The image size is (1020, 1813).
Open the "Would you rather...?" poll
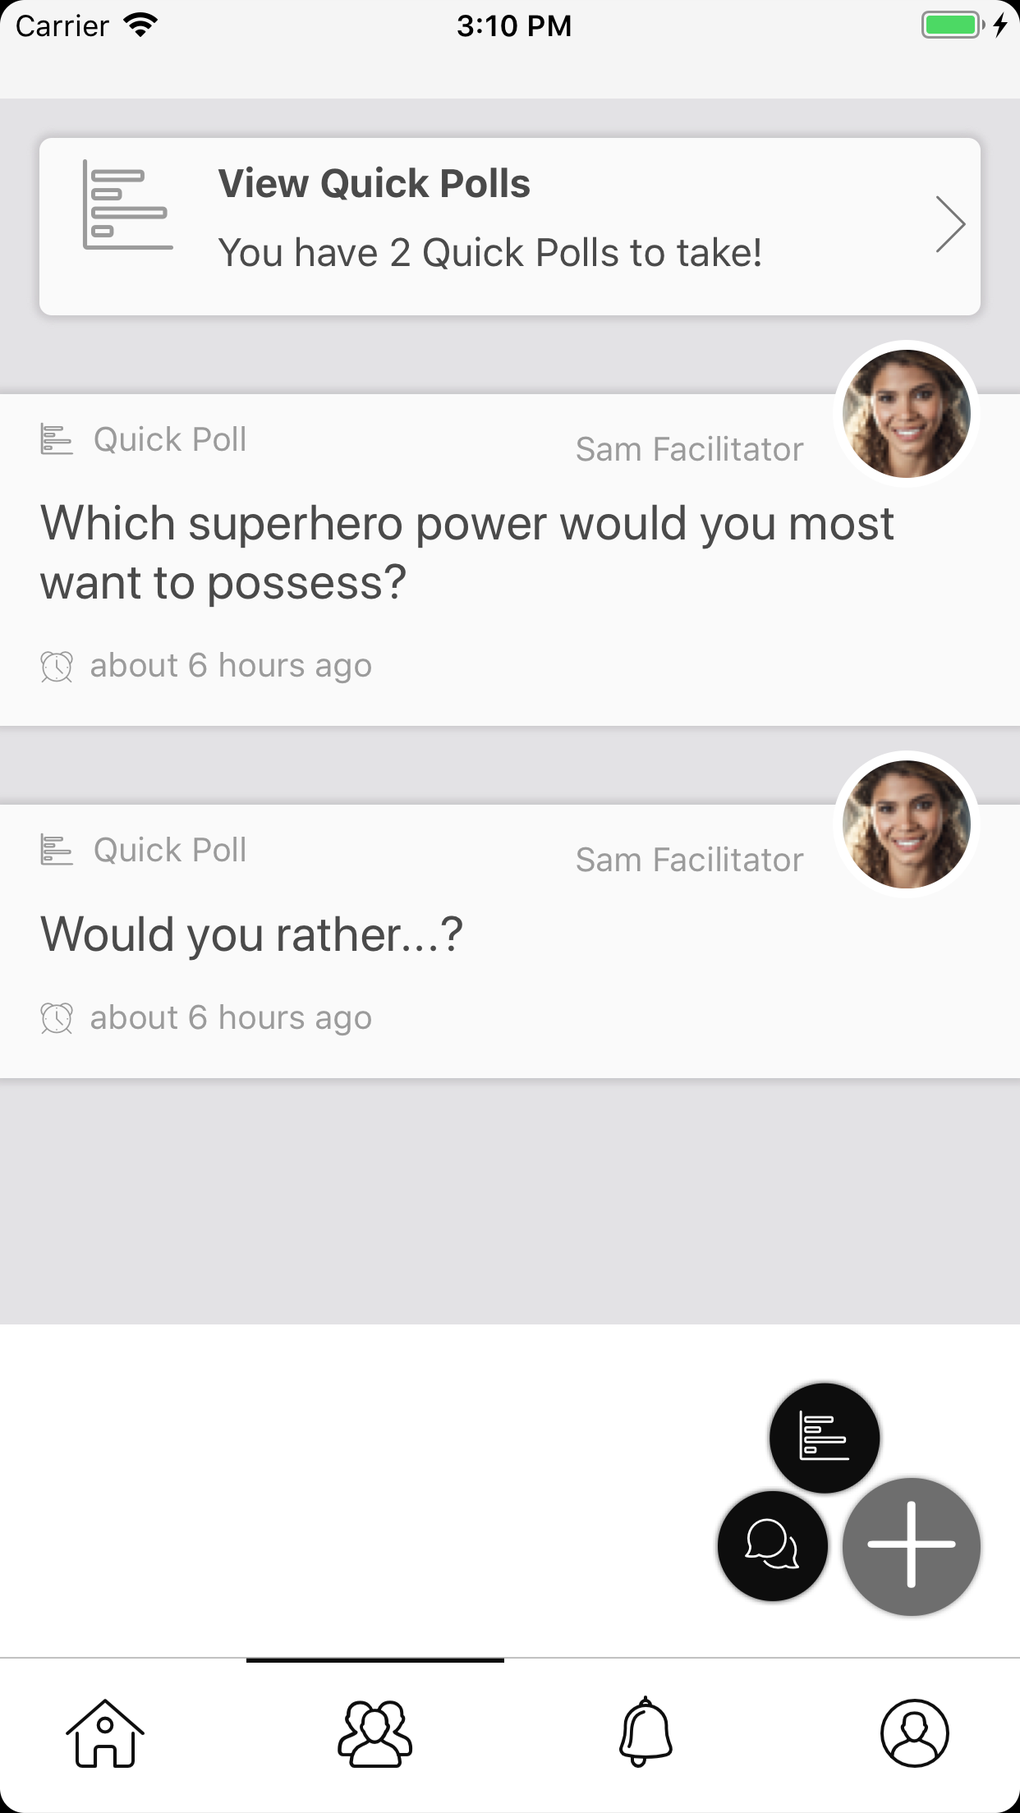(x=251, y=935)
